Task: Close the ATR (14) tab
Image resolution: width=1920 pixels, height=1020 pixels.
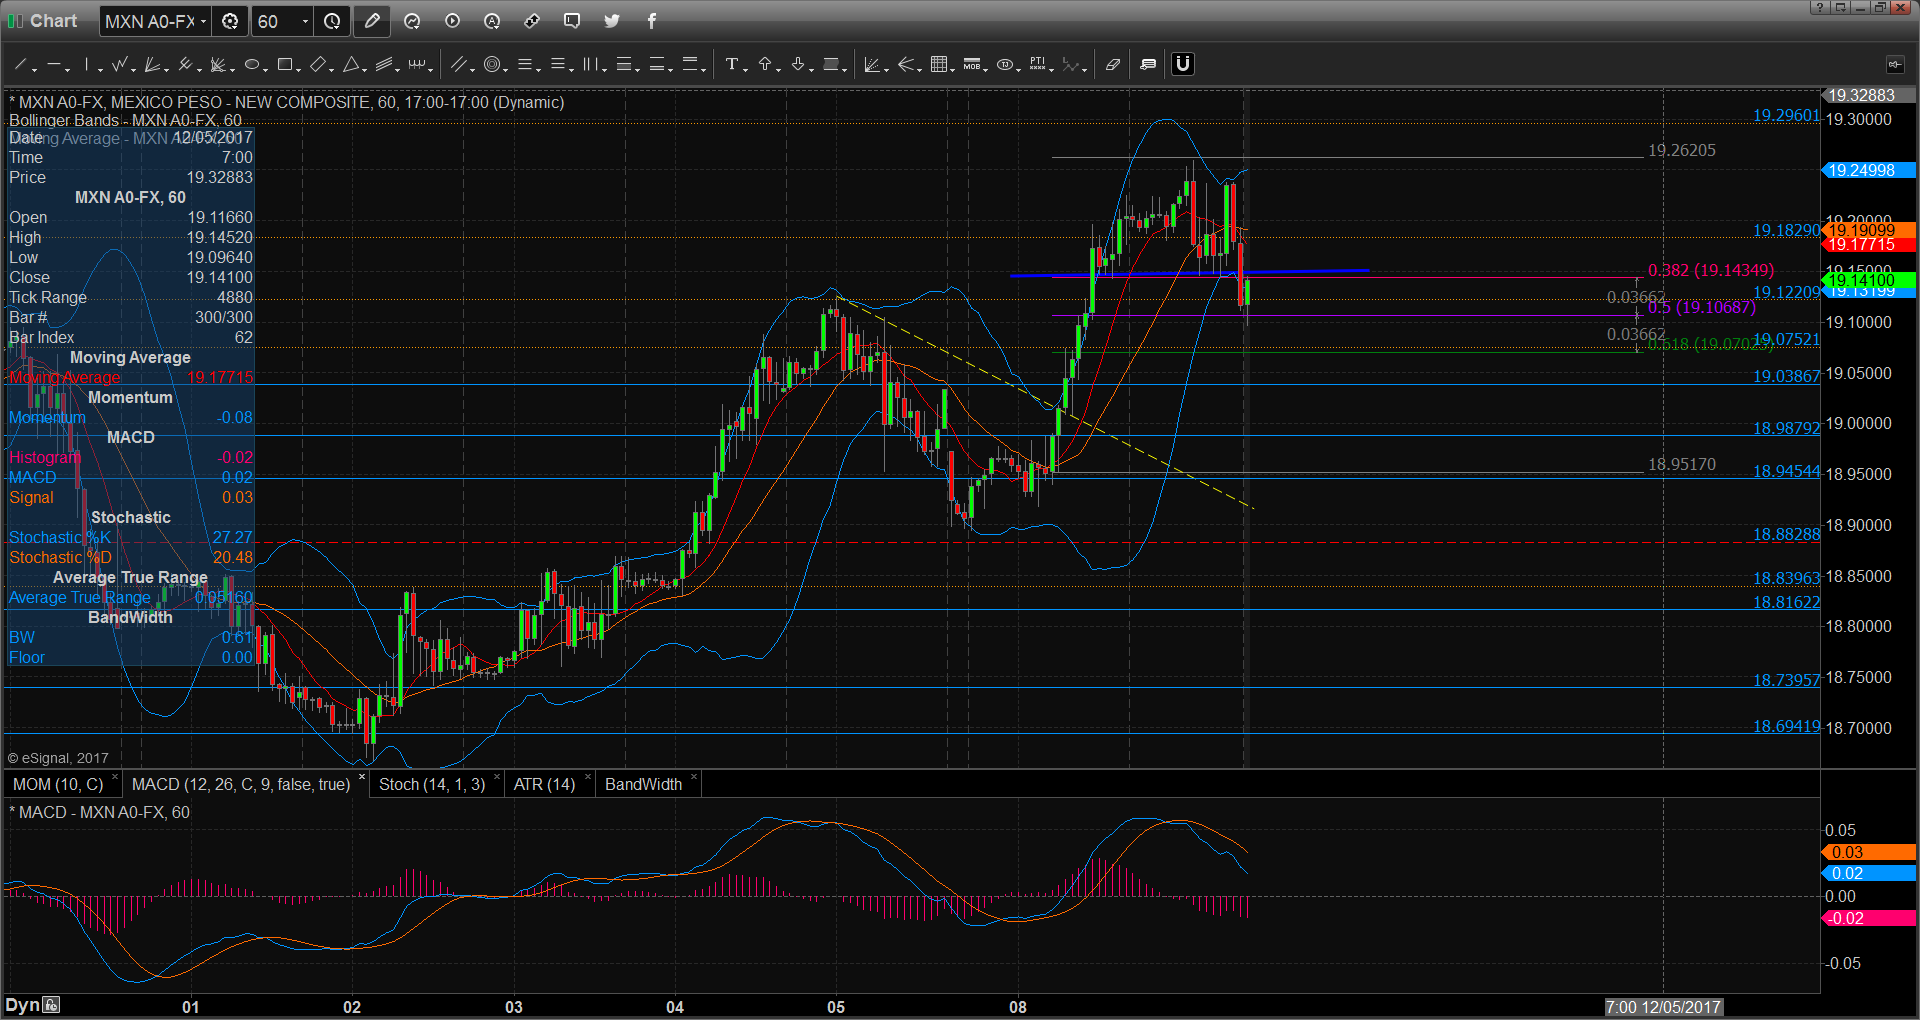Action: pos(587,777)
